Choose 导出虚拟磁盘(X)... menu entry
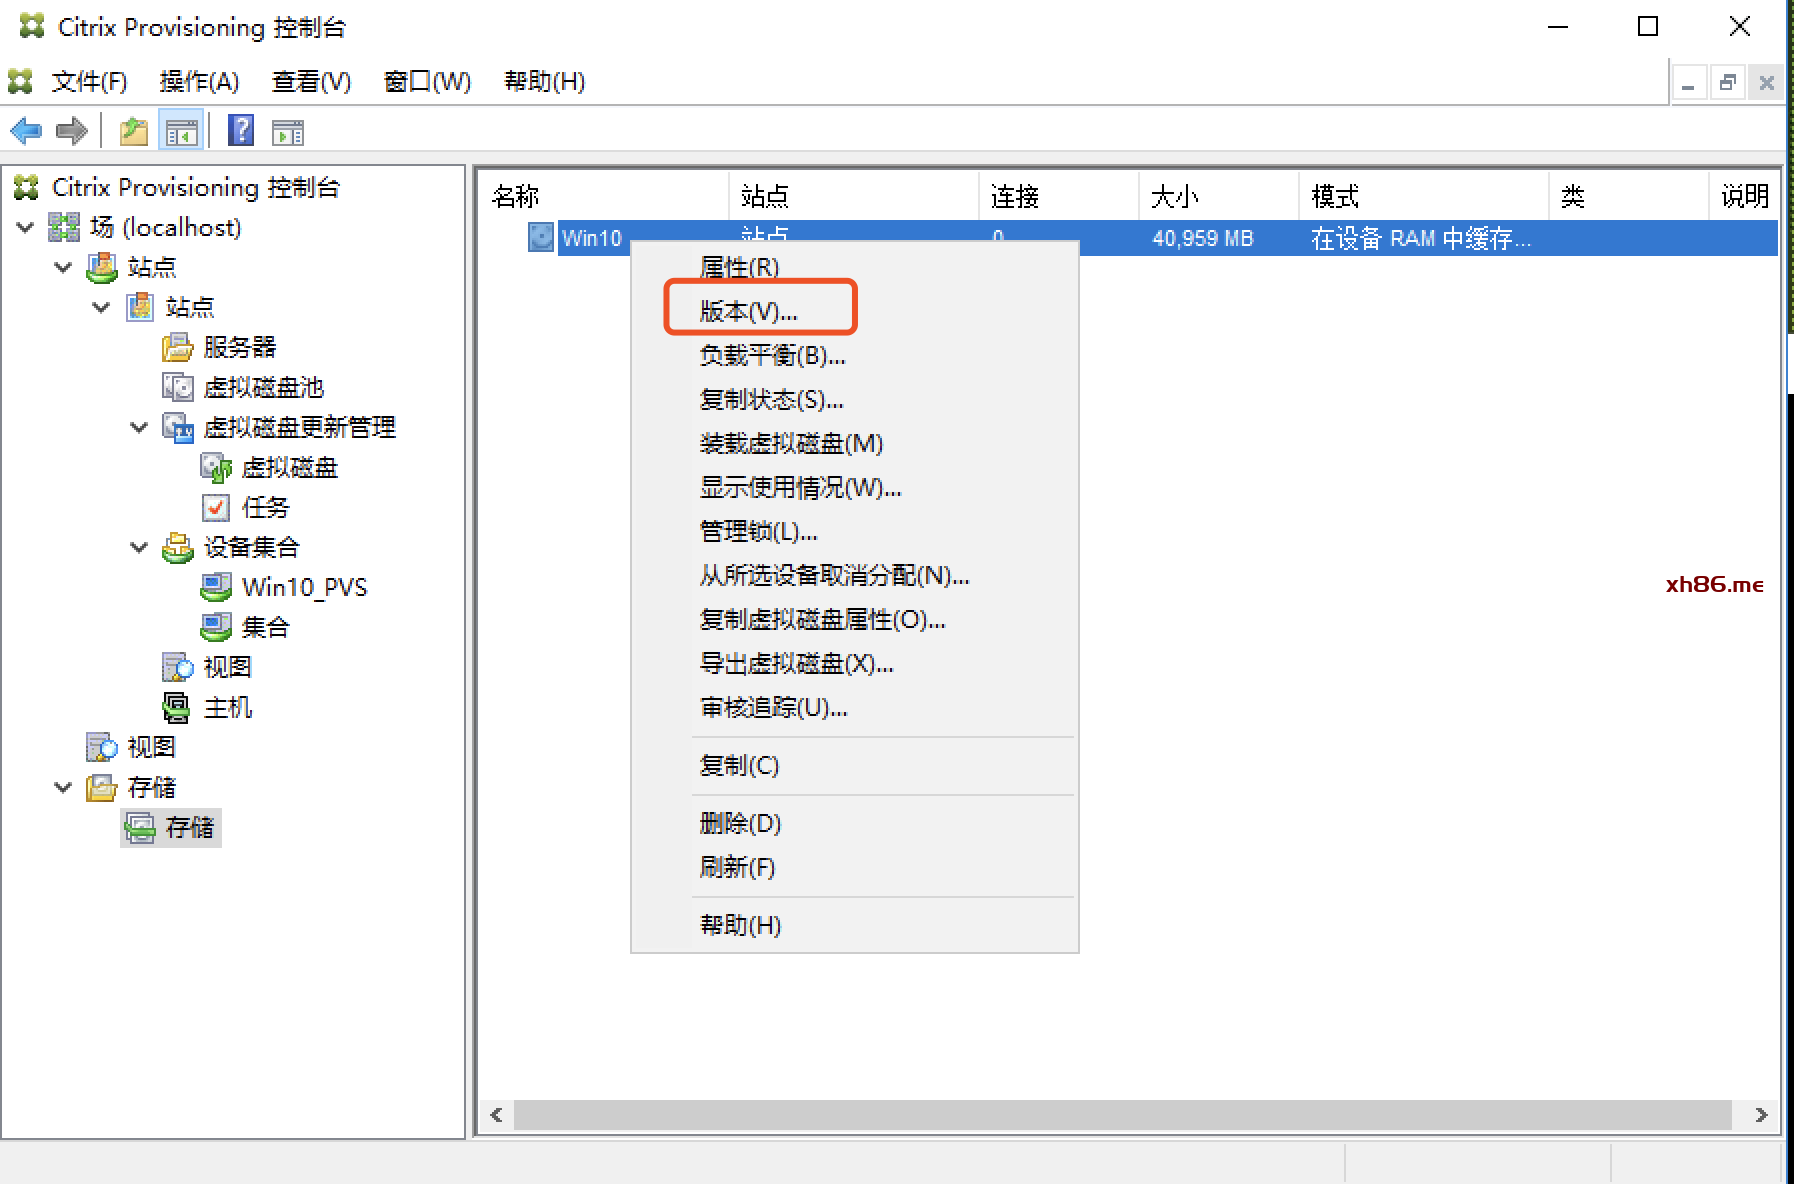1794x1184 pixels. 796,663
